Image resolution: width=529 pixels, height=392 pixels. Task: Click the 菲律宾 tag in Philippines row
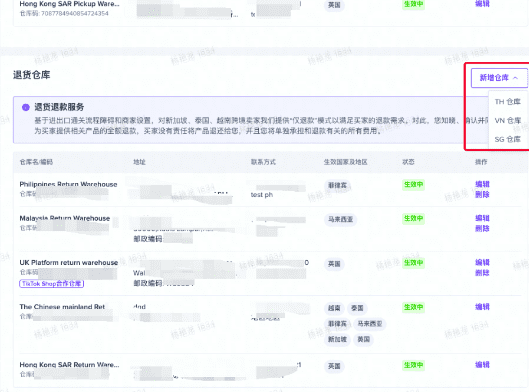click(337, 186)
